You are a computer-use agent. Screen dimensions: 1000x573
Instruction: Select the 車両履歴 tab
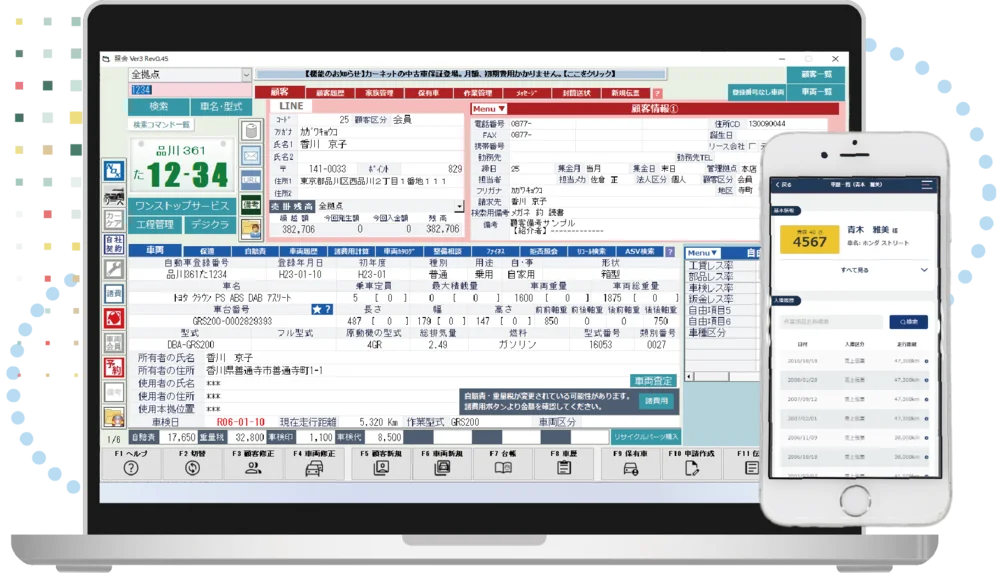point(304,251)
